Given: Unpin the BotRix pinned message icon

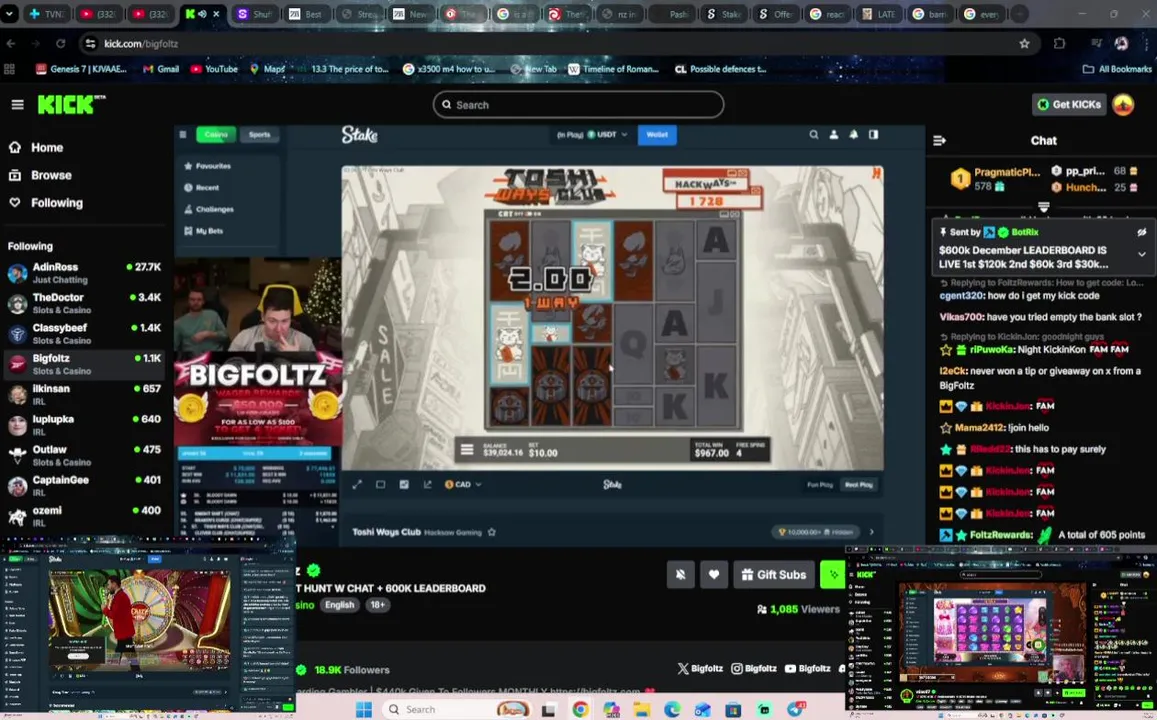Looking at the screenshot, I should tap(1142, 232).
